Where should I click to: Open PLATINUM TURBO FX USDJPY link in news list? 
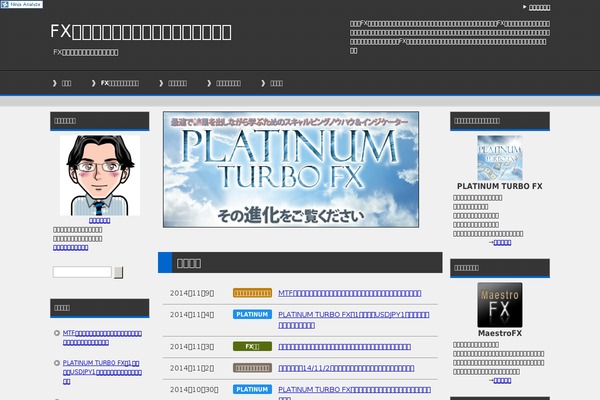tap(354, 320)
